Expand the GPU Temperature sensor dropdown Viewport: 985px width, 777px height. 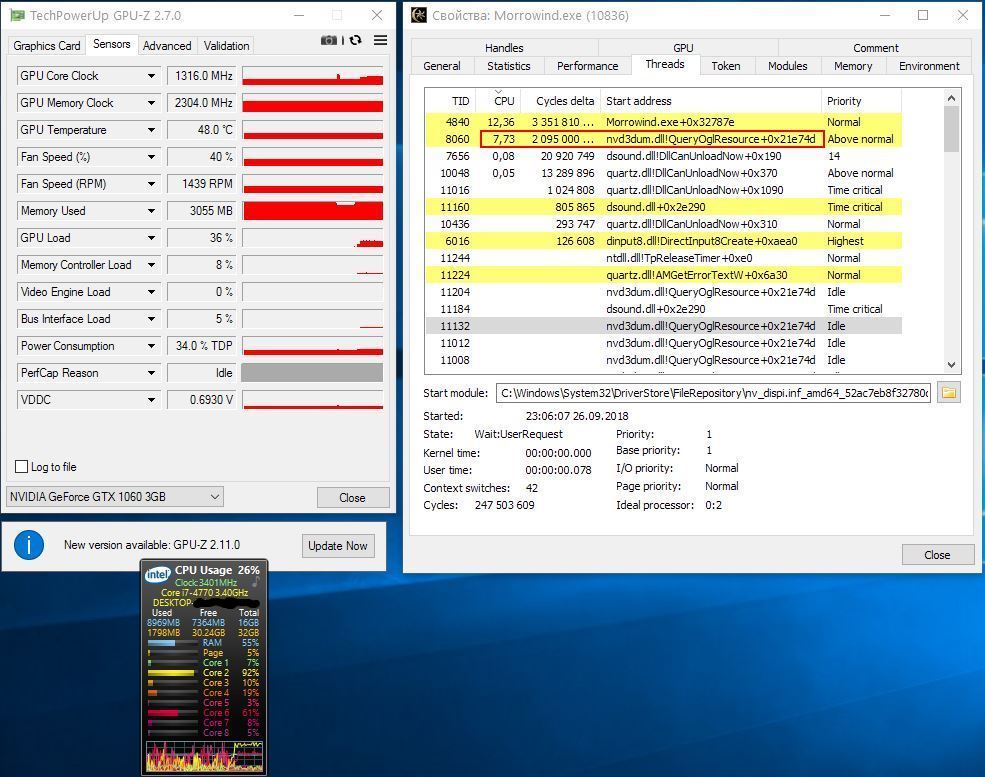click(151, 130)
